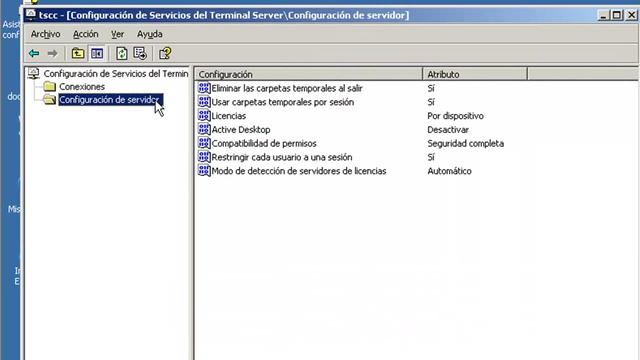The image size is (640, 360).
Task: Select 'Eliminar las carpetas temporales al salir'
Action: pos(287,88)
